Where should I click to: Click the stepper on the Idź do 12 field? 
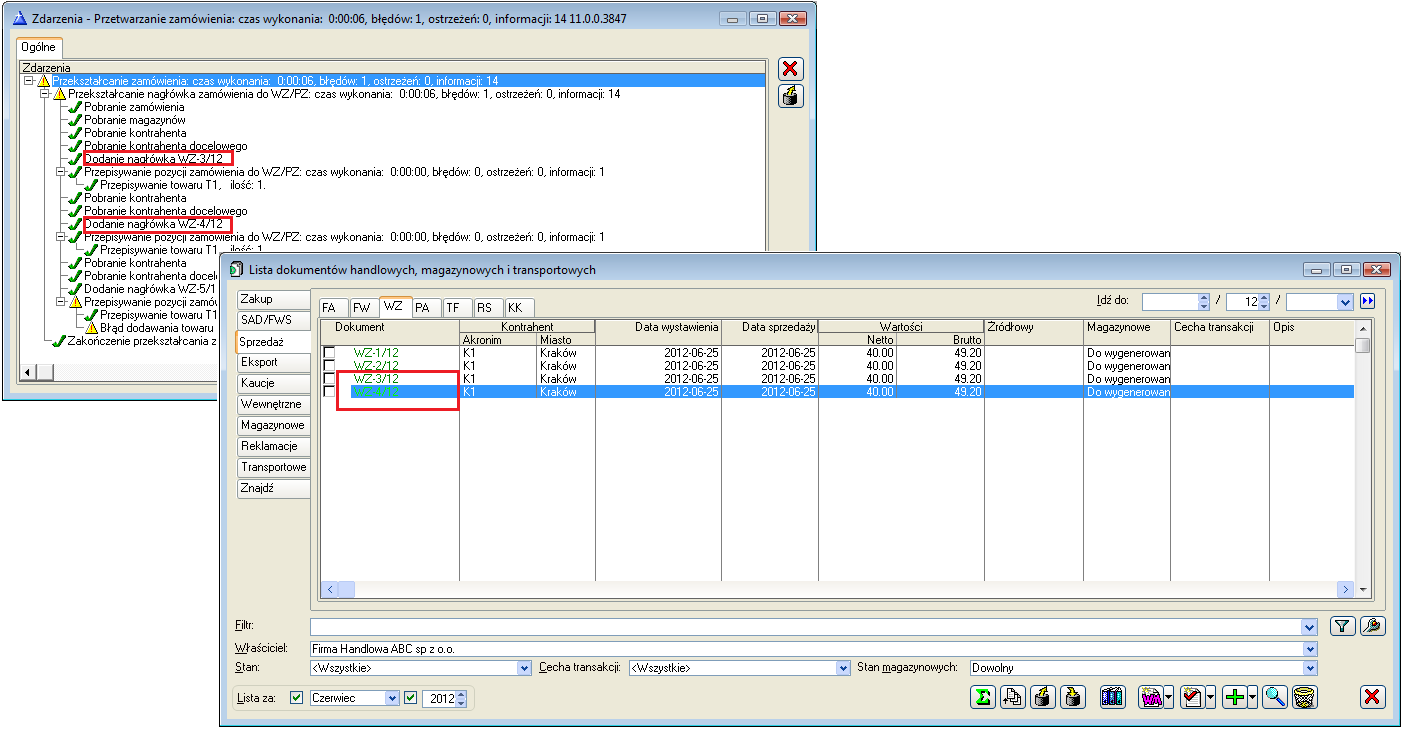(x=1264, y=301)
